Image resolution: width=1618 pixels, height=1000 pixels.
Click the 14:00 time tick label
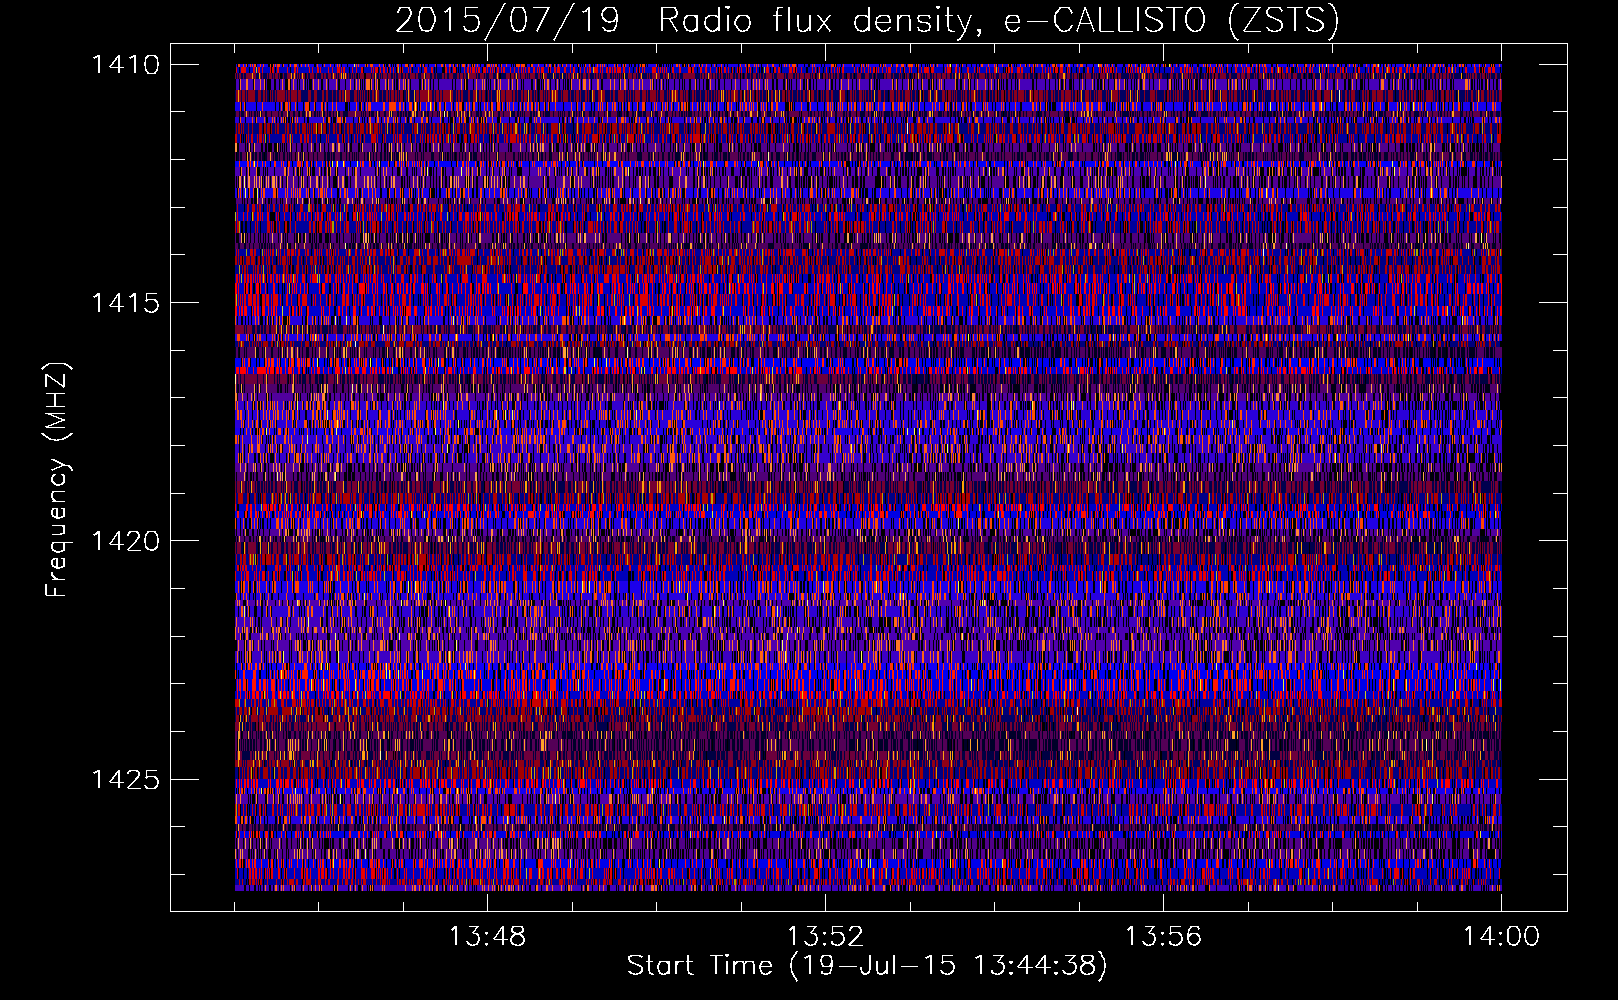pyautogui.click(x=1501, y=937)
